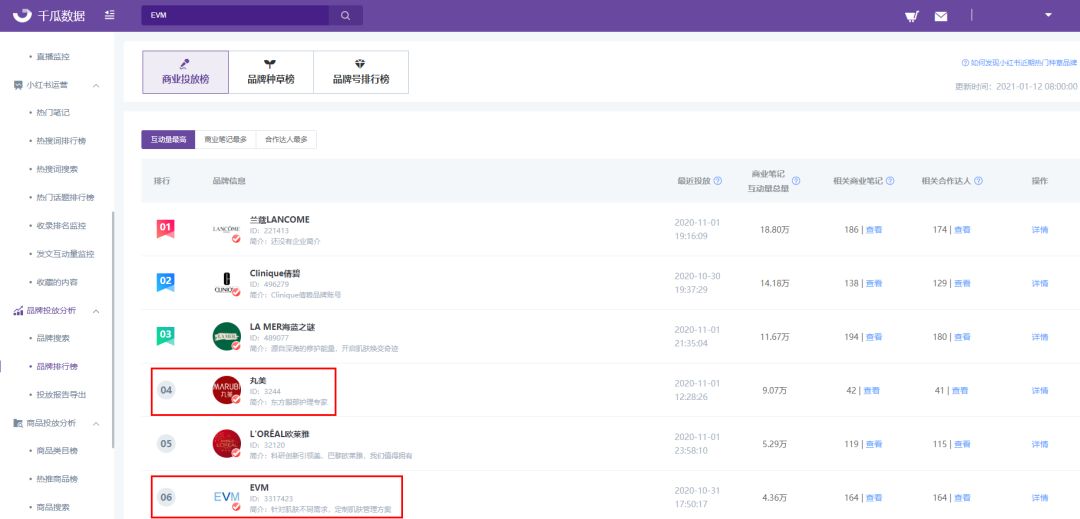Open 详情 for 兰蔻LANCOME
This screenshot has height=519, width=1080.
(1039, 230)
